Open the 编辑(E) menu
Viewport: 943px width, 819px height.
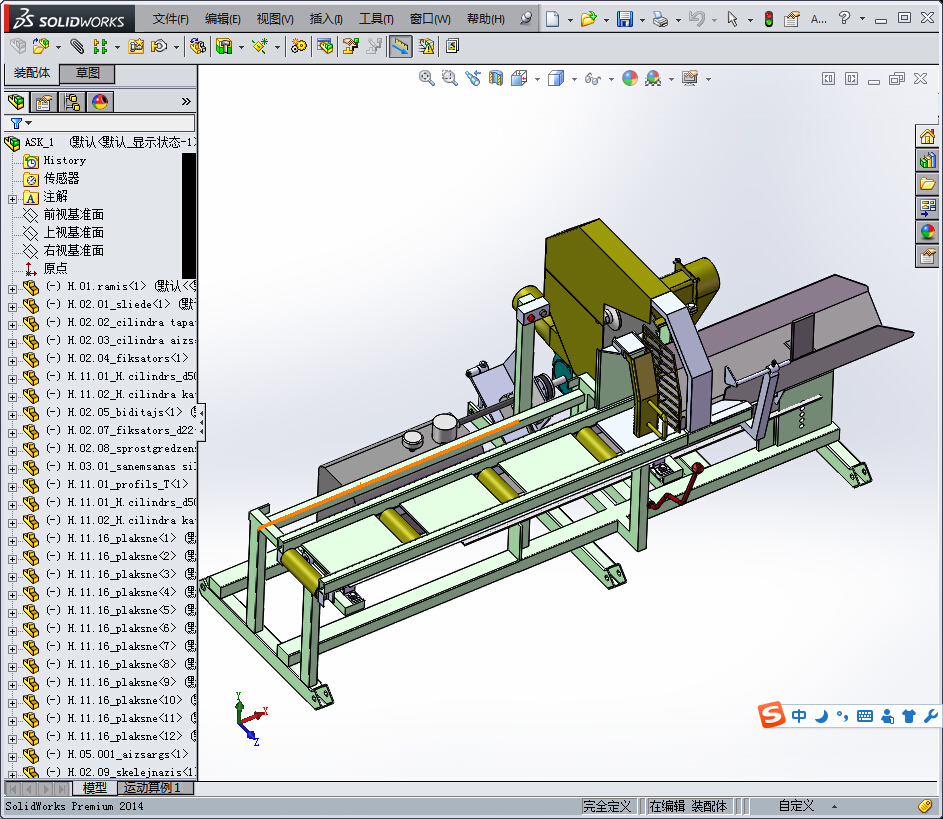click(223, 19)
